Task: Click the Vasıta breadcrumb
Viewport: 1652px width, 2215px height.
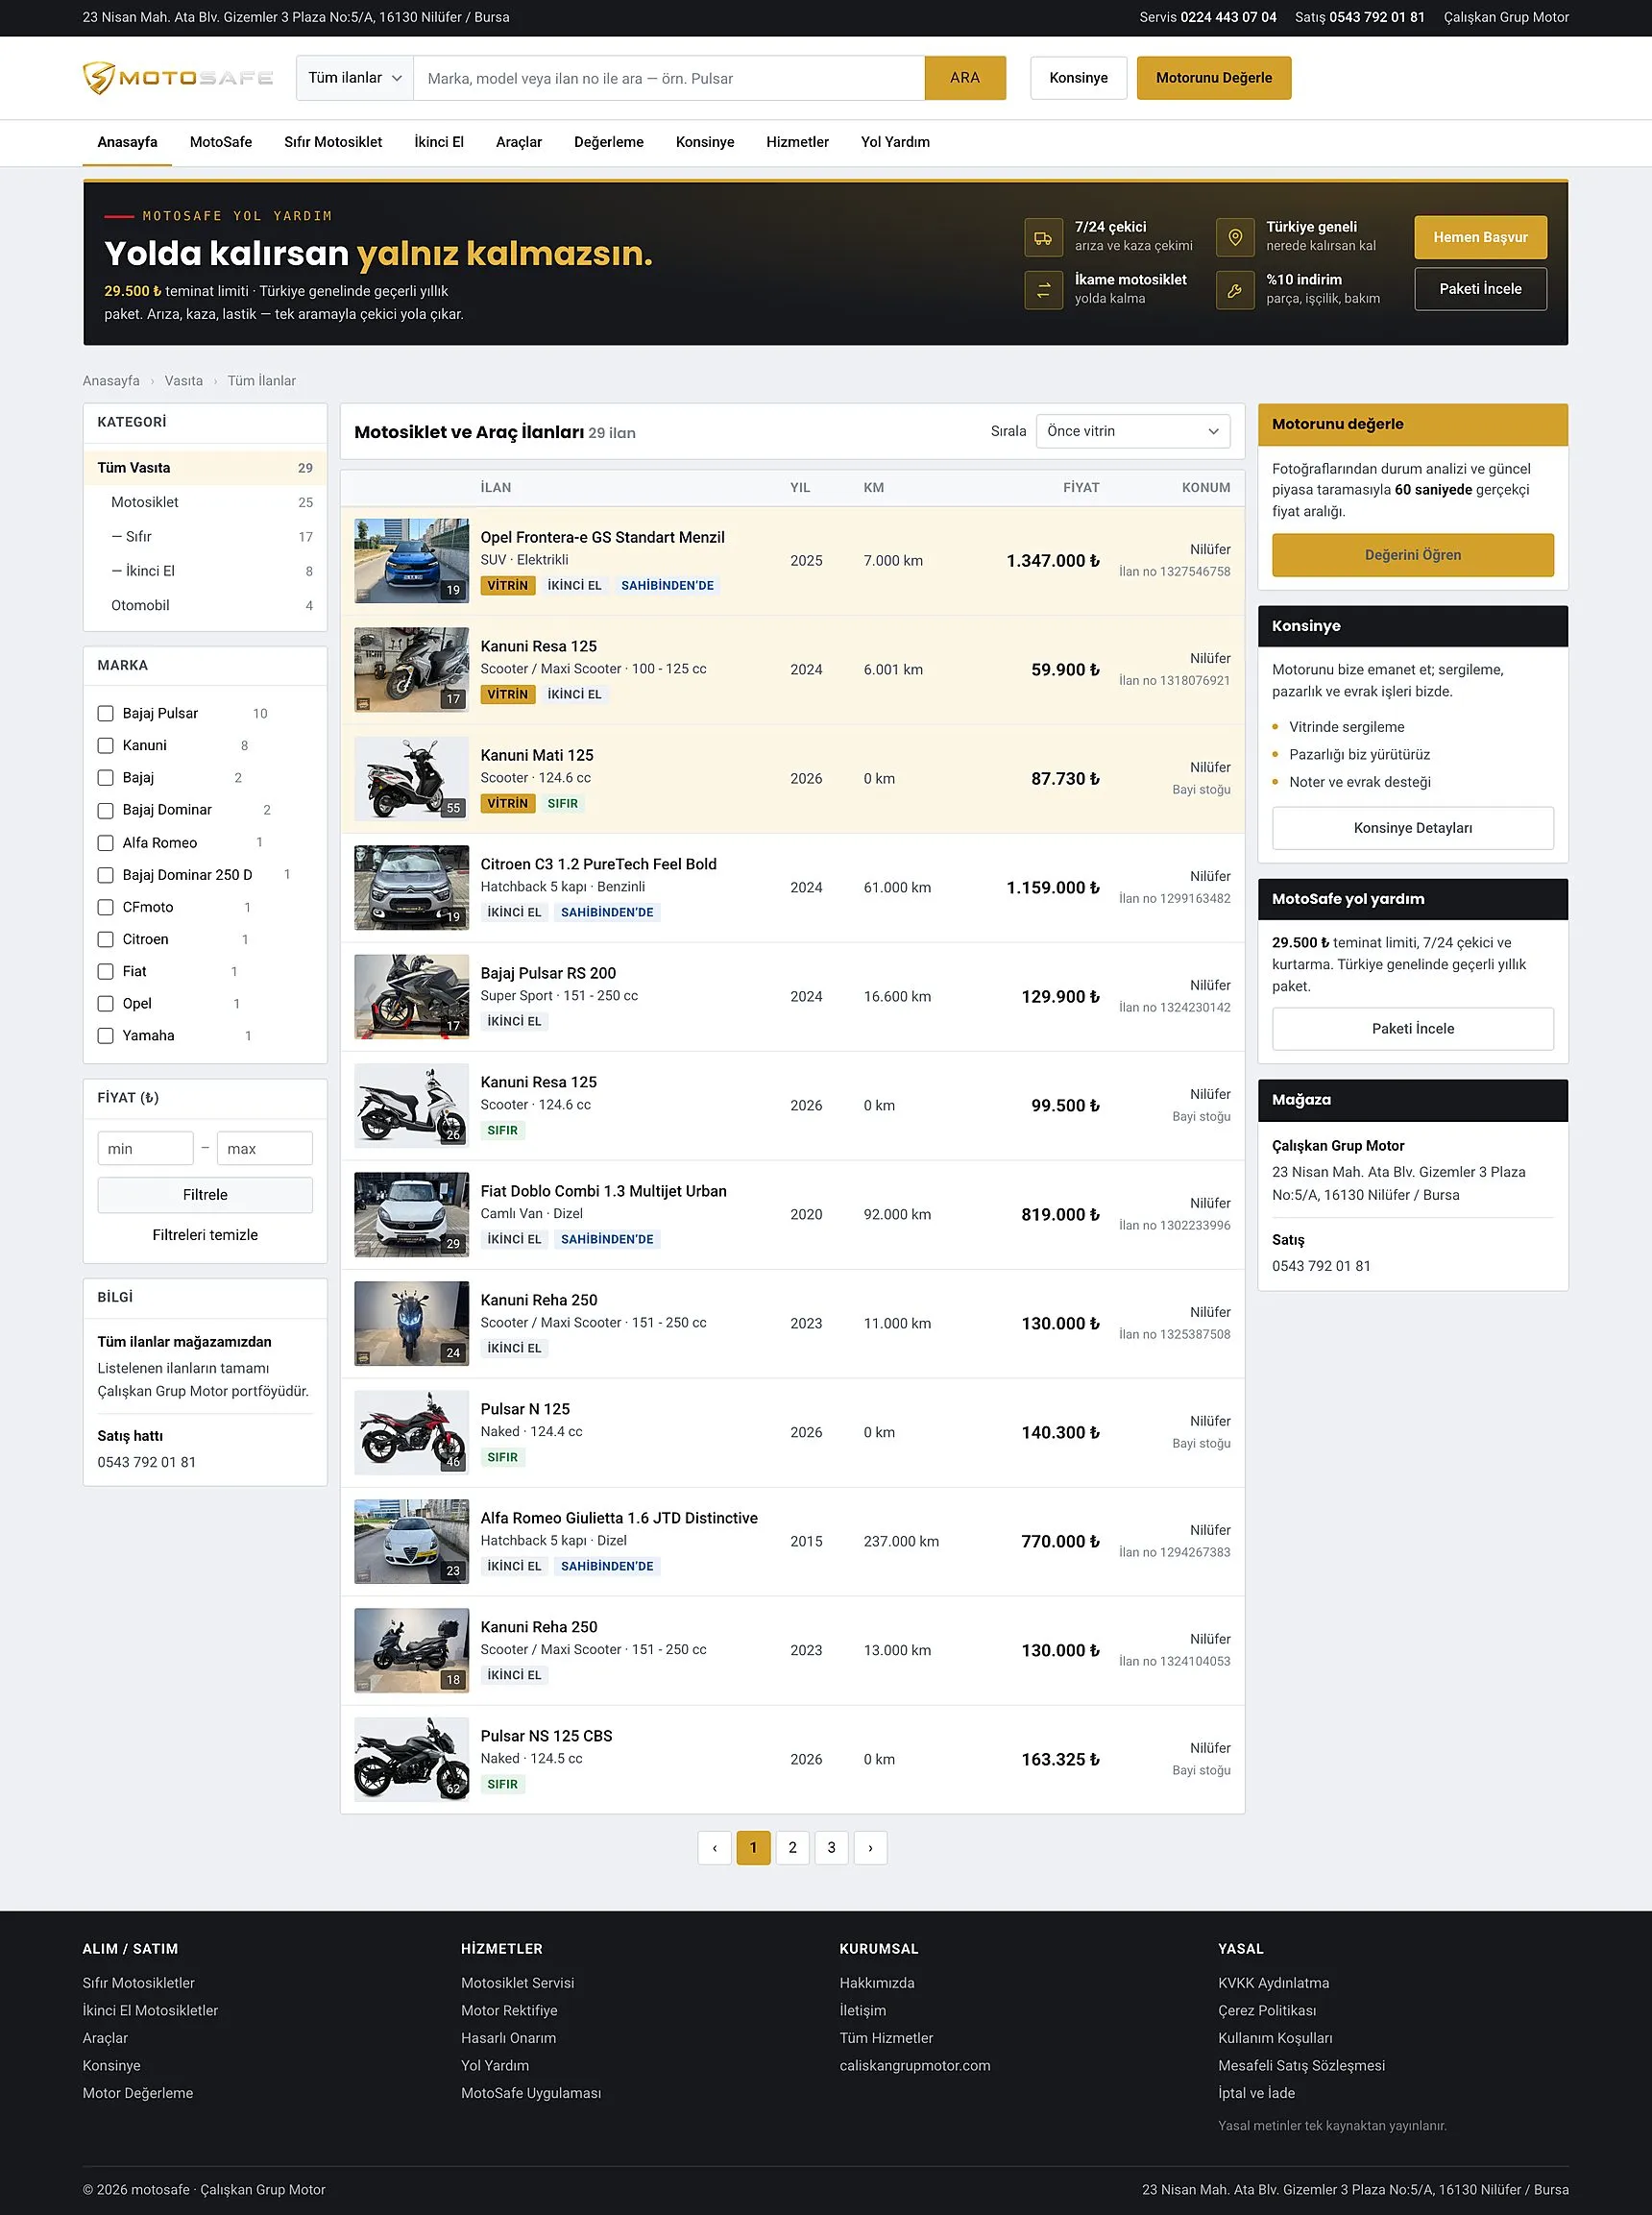Action: click(x=183, y=381)
